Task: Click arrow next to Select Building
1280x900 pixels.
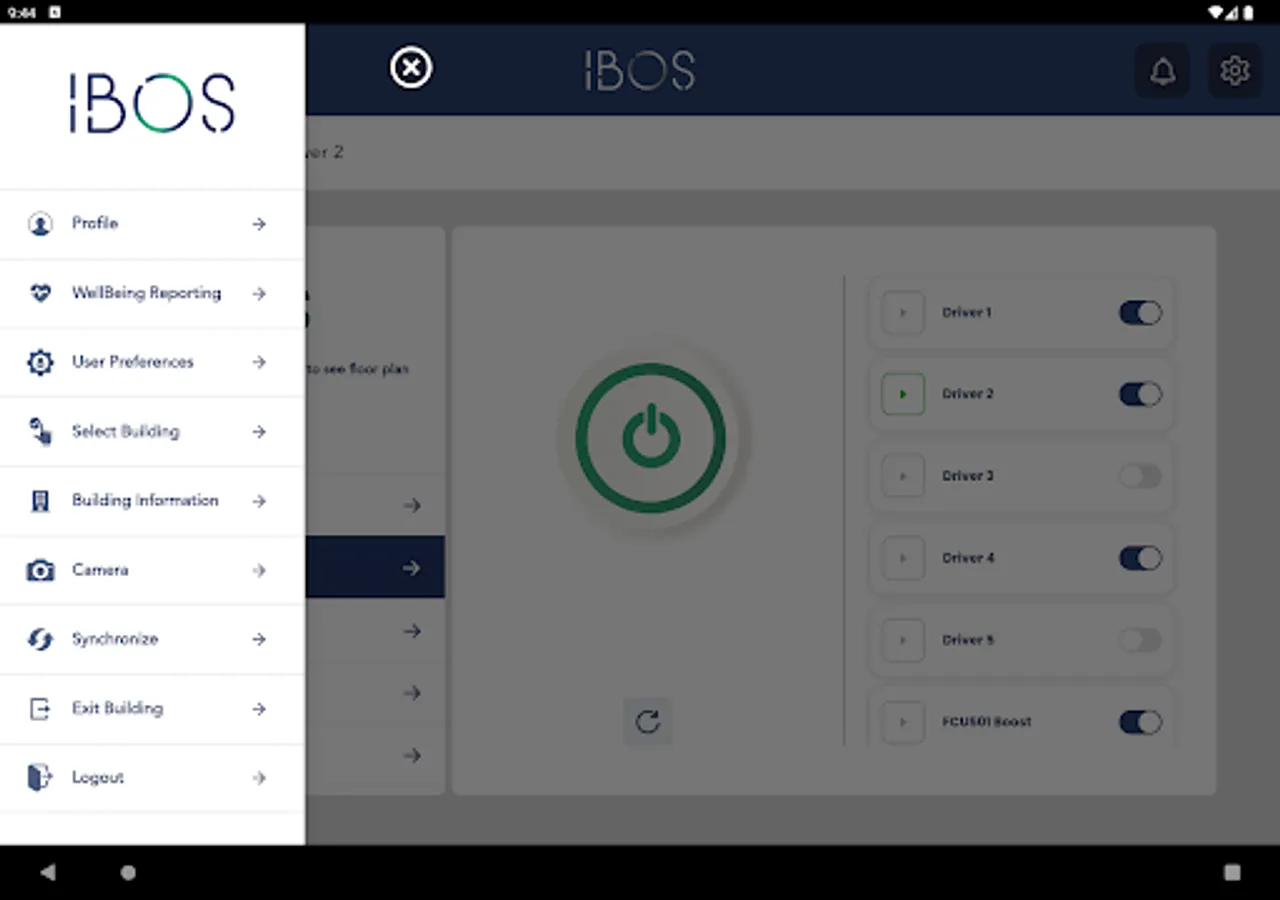Action: (x=259, y=432)
